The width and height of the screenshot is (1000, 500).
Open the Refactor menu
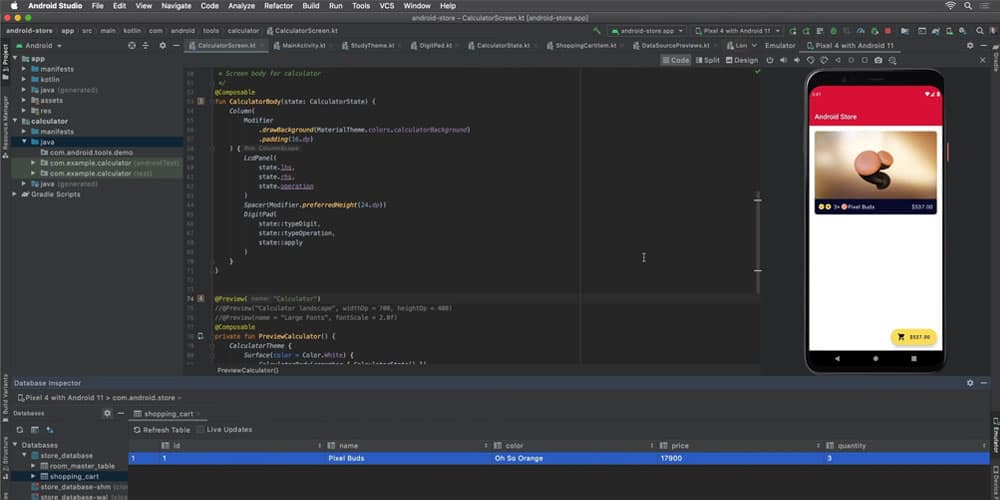tap(278, 6)
